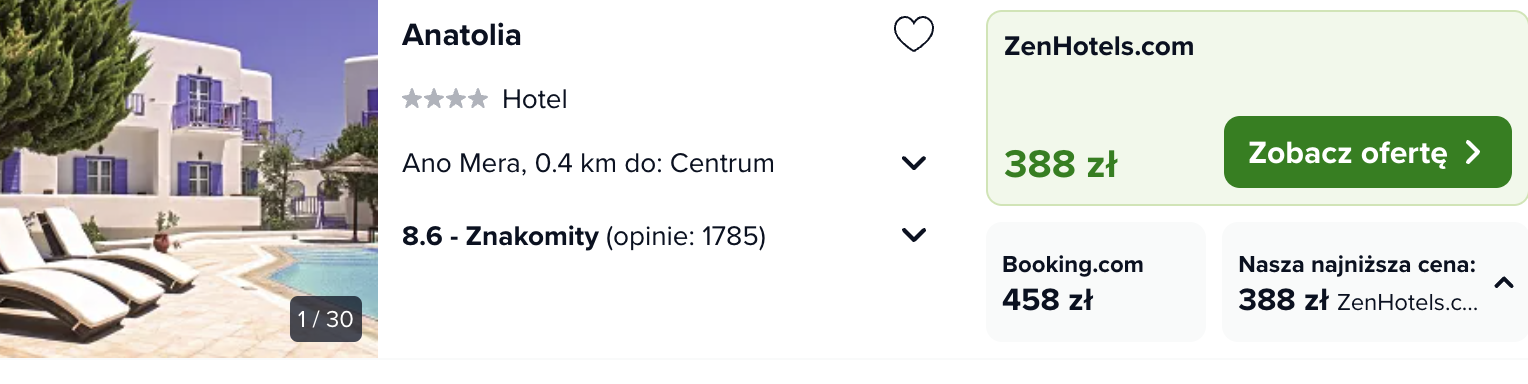Click the 388 zł green price
The height and width of the screenshot is (384, 1528).
pyautogui.click(x=1061, y=163)
